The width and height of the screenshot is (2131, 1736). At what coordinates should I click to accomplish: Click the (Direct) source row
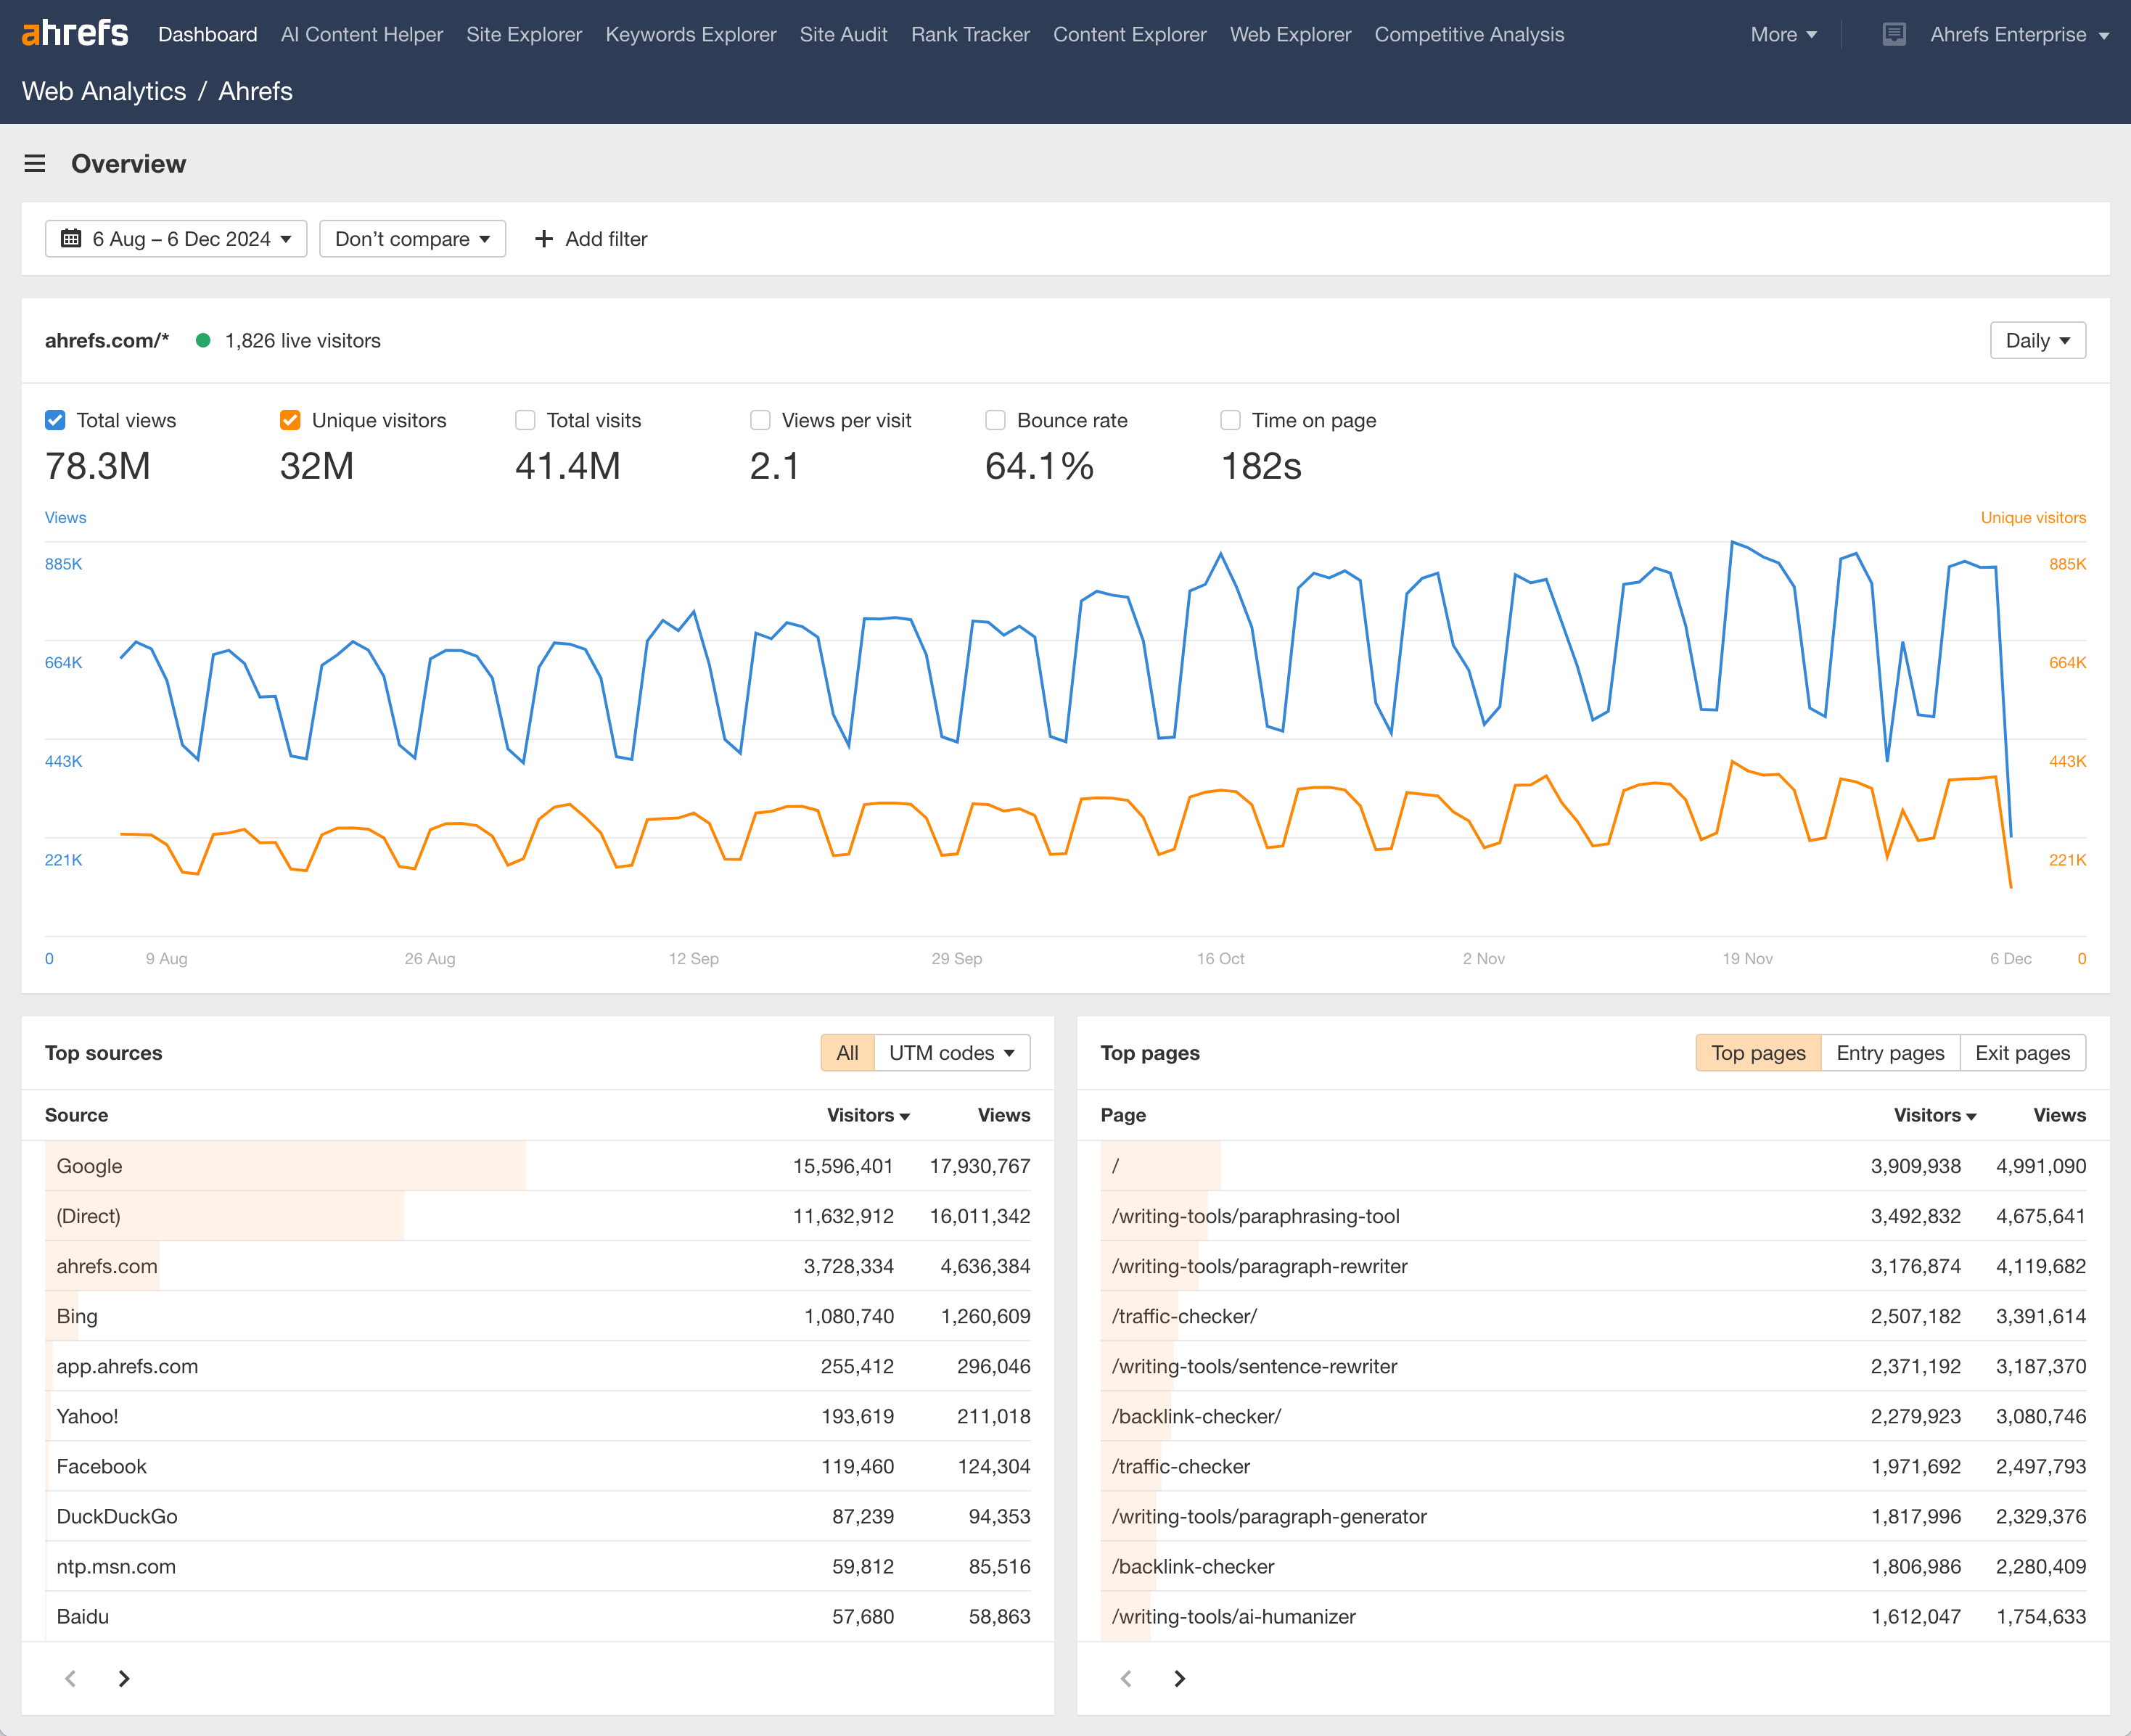538,1216
